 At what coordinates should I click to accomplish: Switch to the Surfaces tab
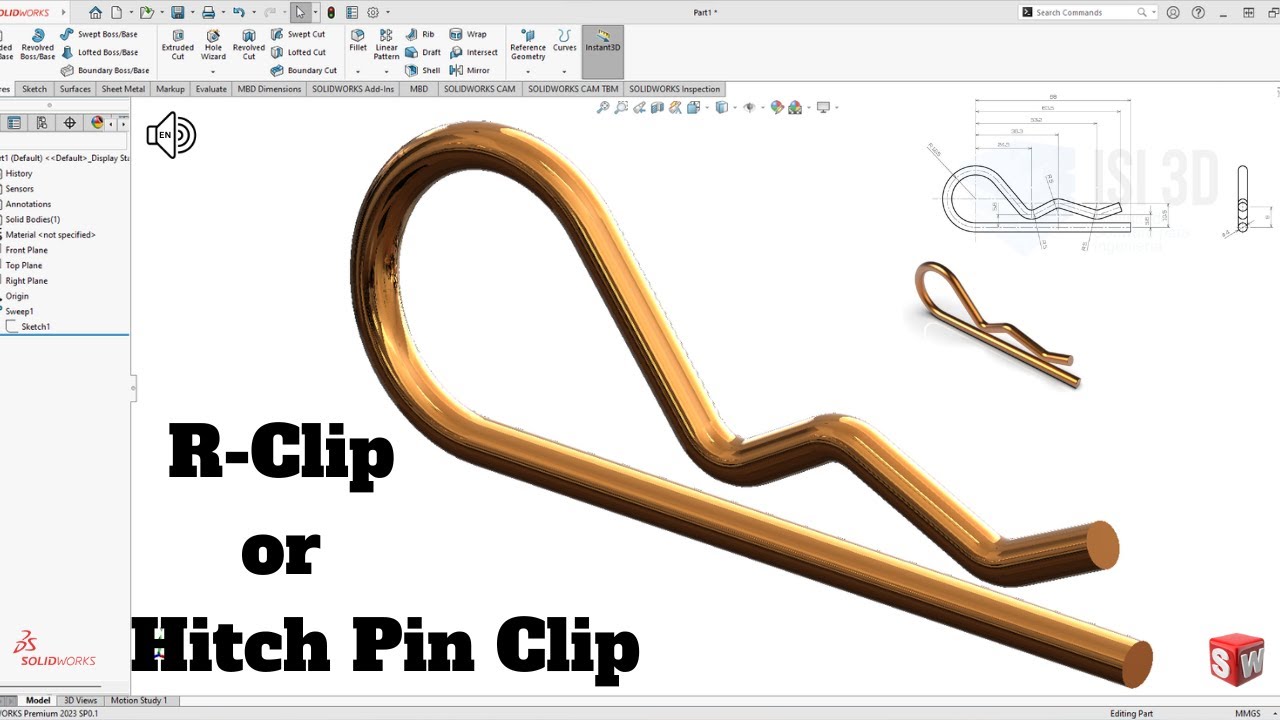75,89
